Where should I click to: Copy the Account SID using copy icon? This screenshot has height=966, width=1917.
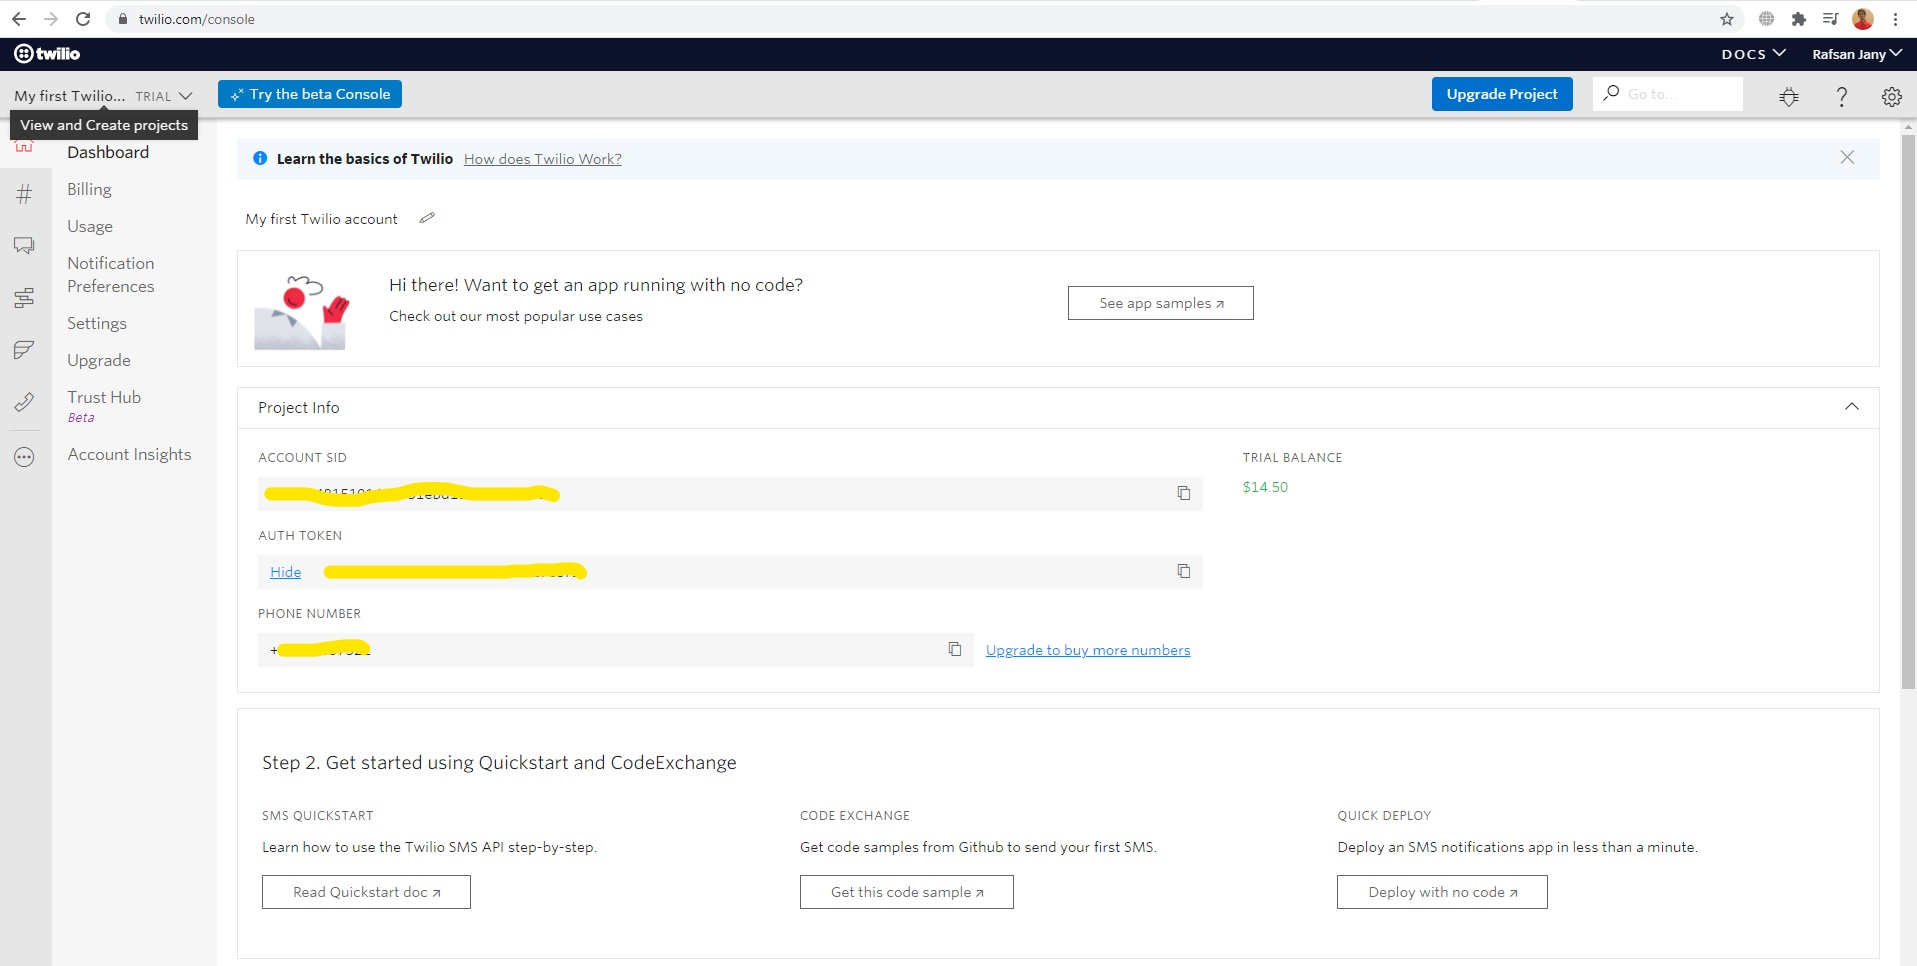pos(1184,493)
